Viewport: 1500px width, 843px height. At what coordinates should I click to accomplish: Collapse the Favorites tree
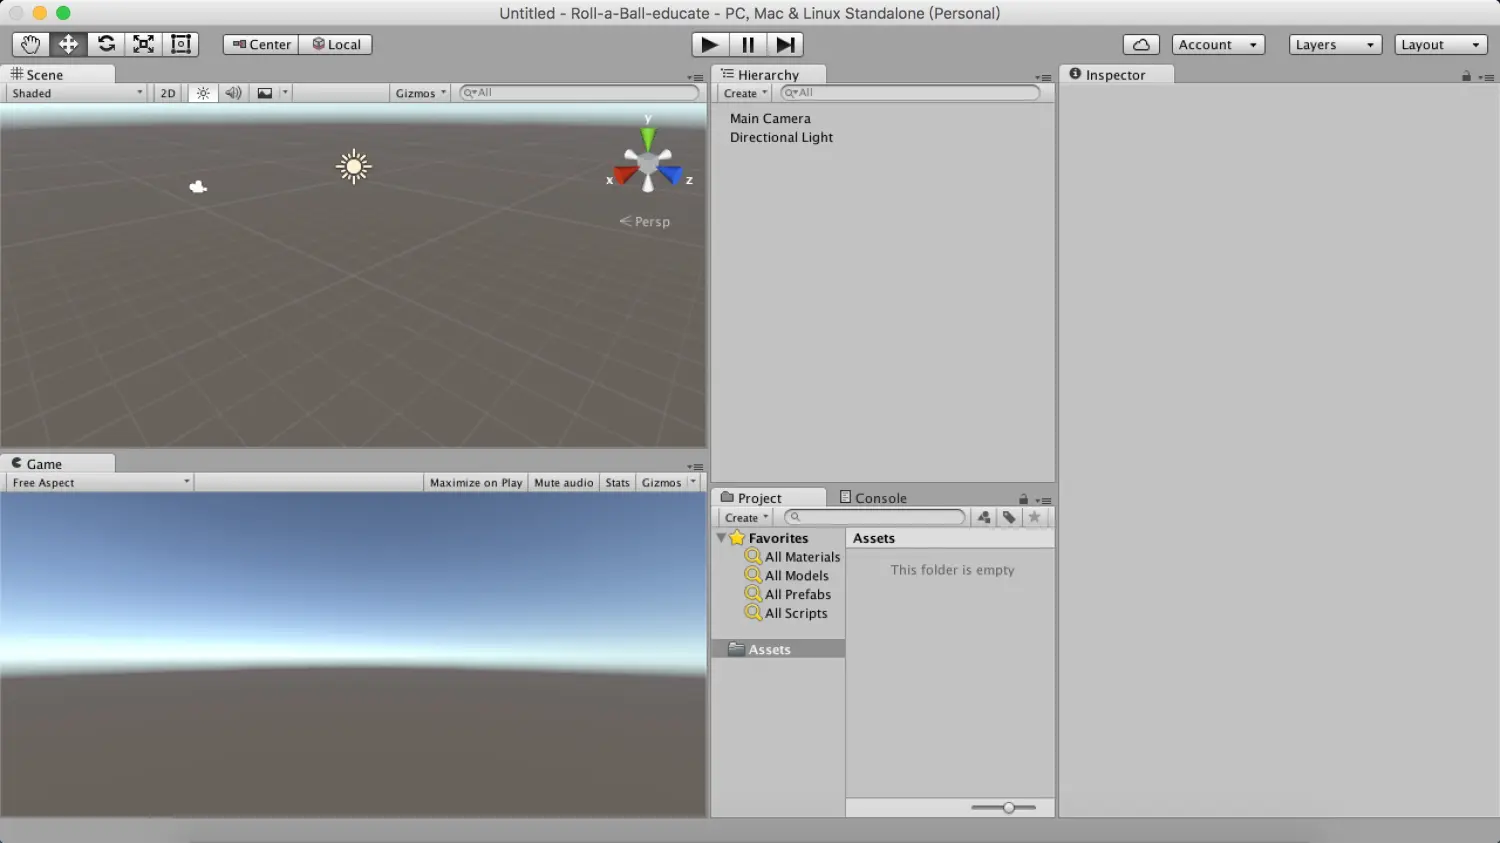pyautogui.click(x=721, y=538)
